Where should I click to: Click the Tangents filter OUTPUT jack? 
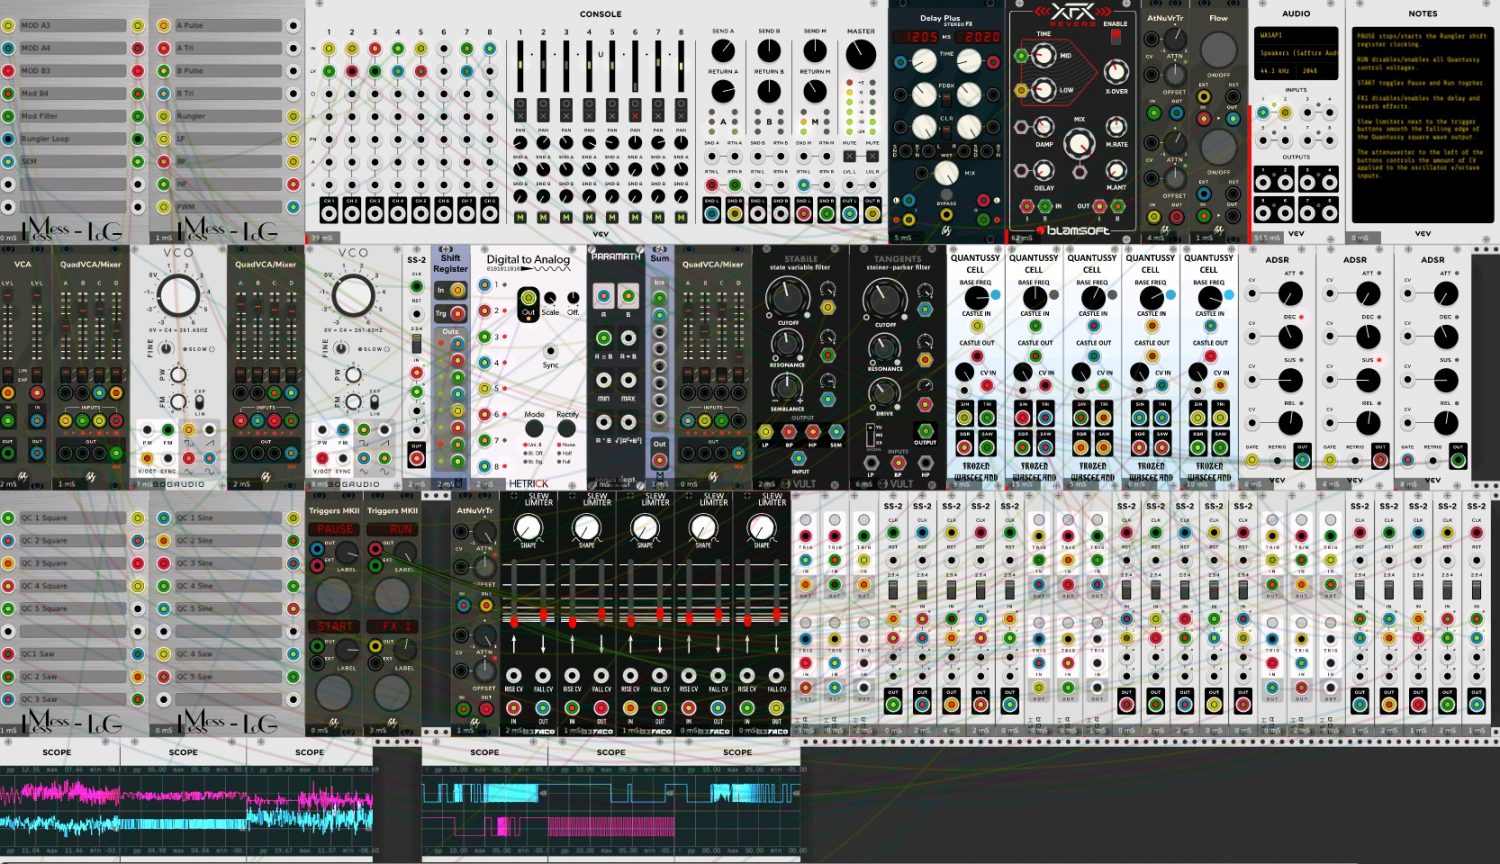coord(925,432)
